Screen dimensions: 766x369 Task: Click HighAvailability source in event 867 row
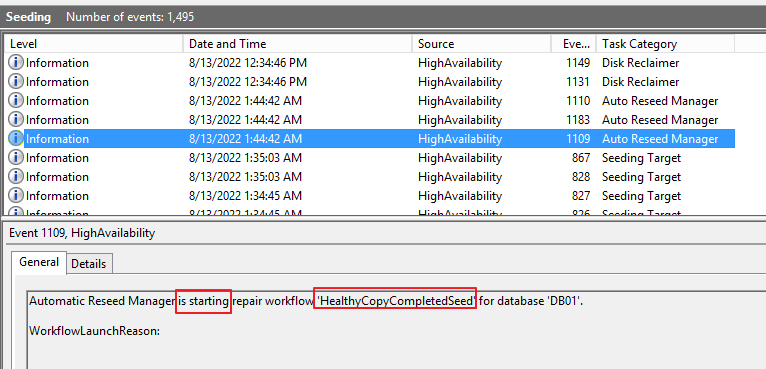(x=460, y=158)
